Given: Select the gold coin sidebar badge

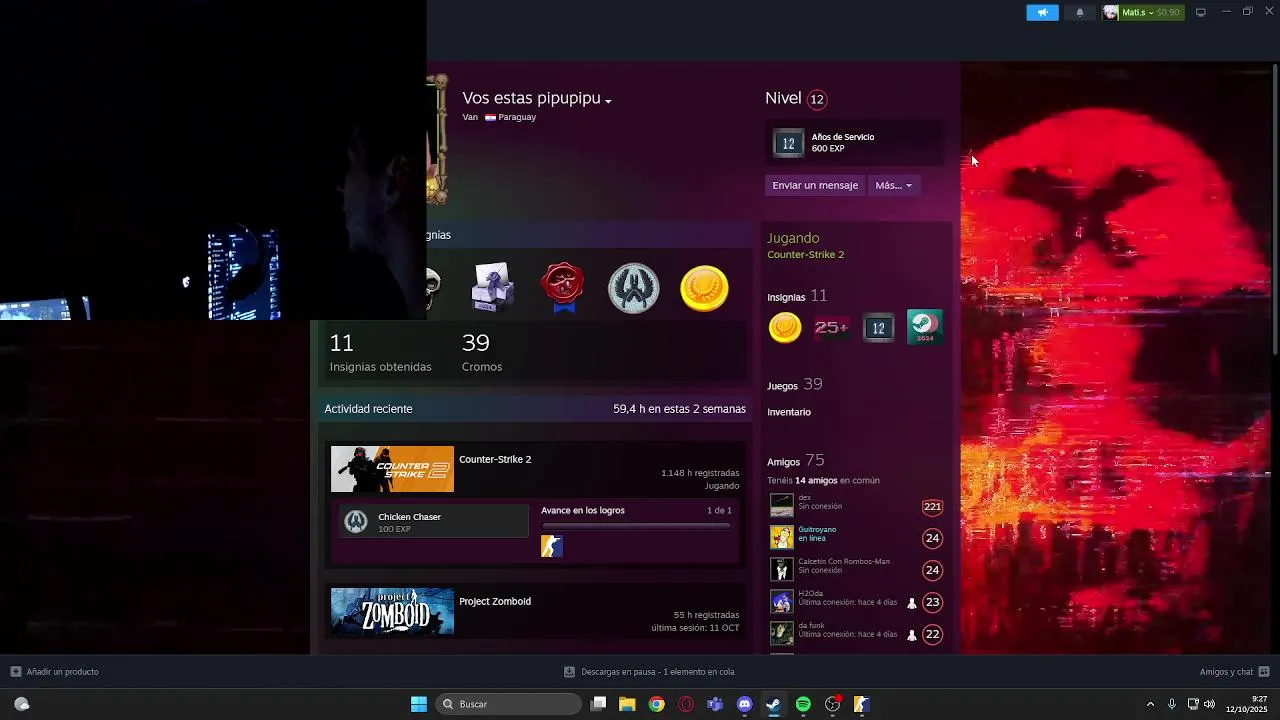Looking at the screenshot, I should tap(785, 327).
